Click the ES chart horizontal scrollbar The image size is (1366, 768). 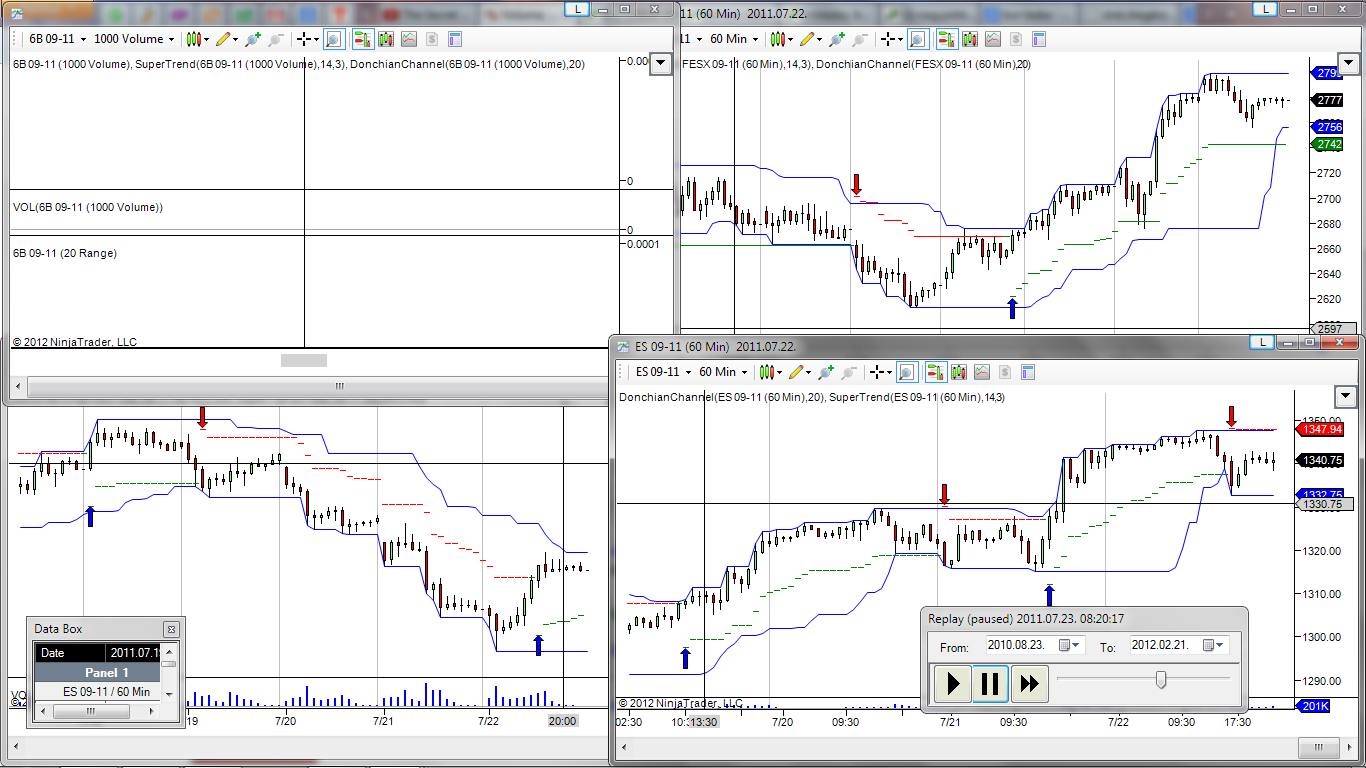[1317, 747]
